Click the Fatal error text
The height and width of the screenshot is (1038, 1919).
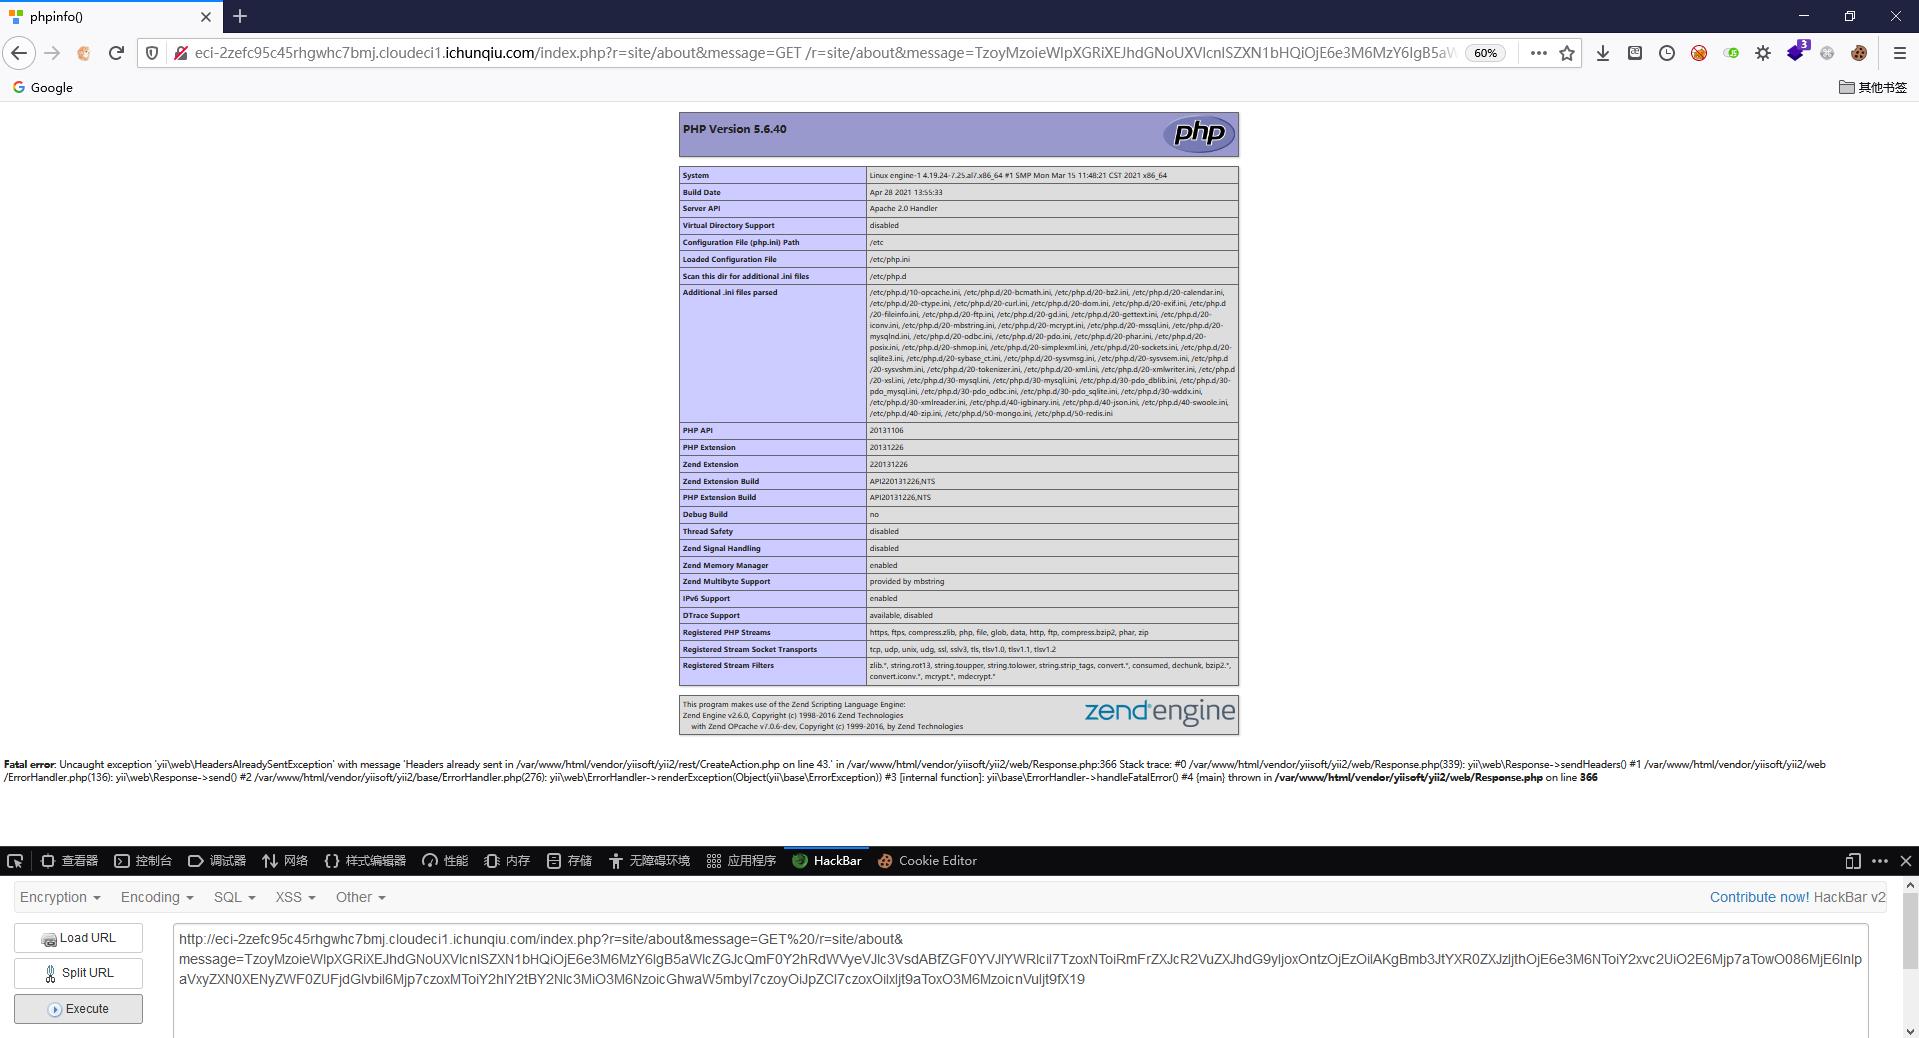point(29,765)
